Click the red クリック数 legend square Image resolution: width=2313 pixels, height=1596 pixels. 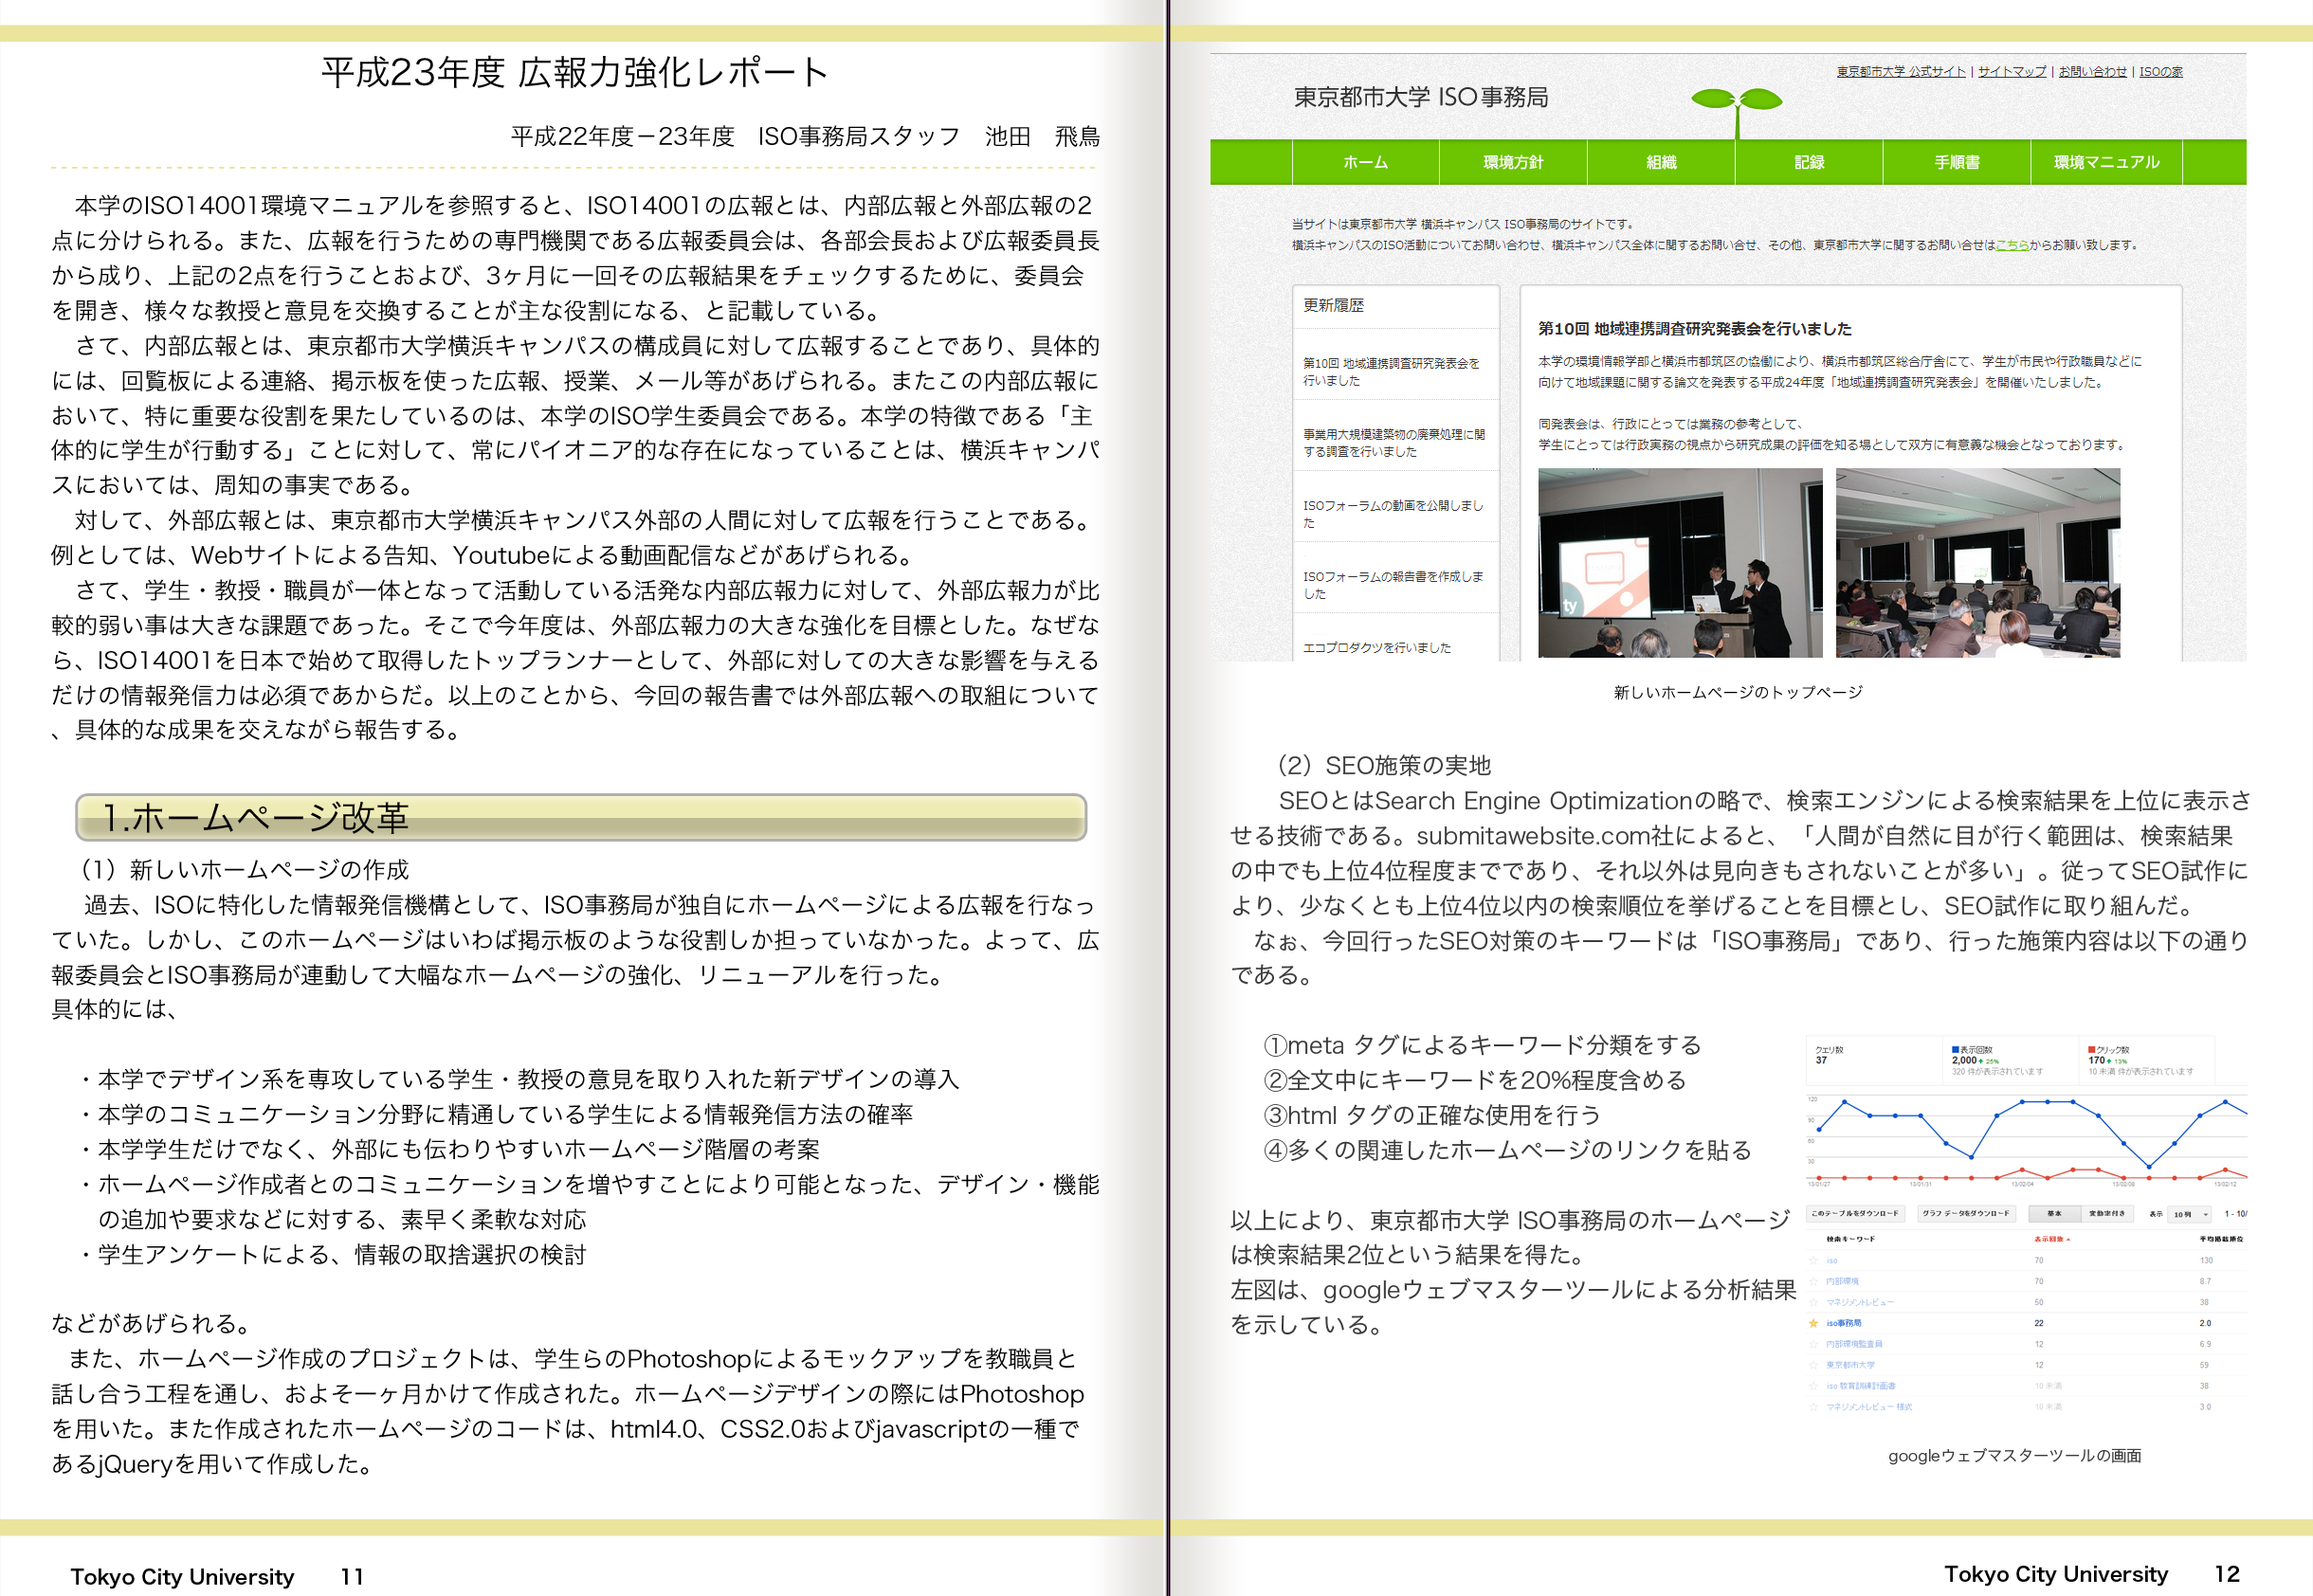pos(2091,1050)
